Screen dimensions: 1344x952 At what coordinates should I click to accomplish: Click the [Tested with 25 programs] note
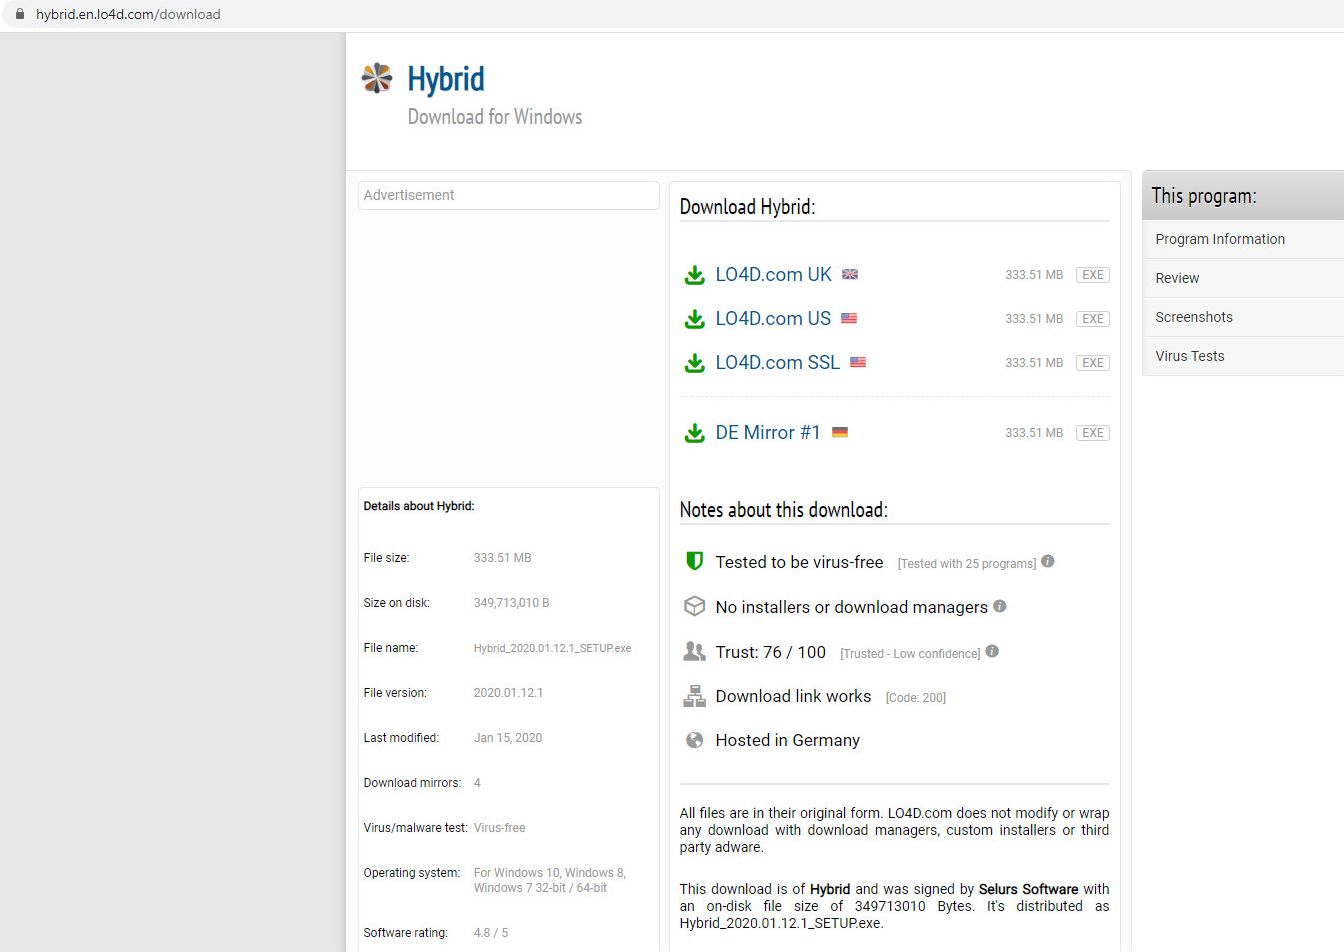point(967,564)
